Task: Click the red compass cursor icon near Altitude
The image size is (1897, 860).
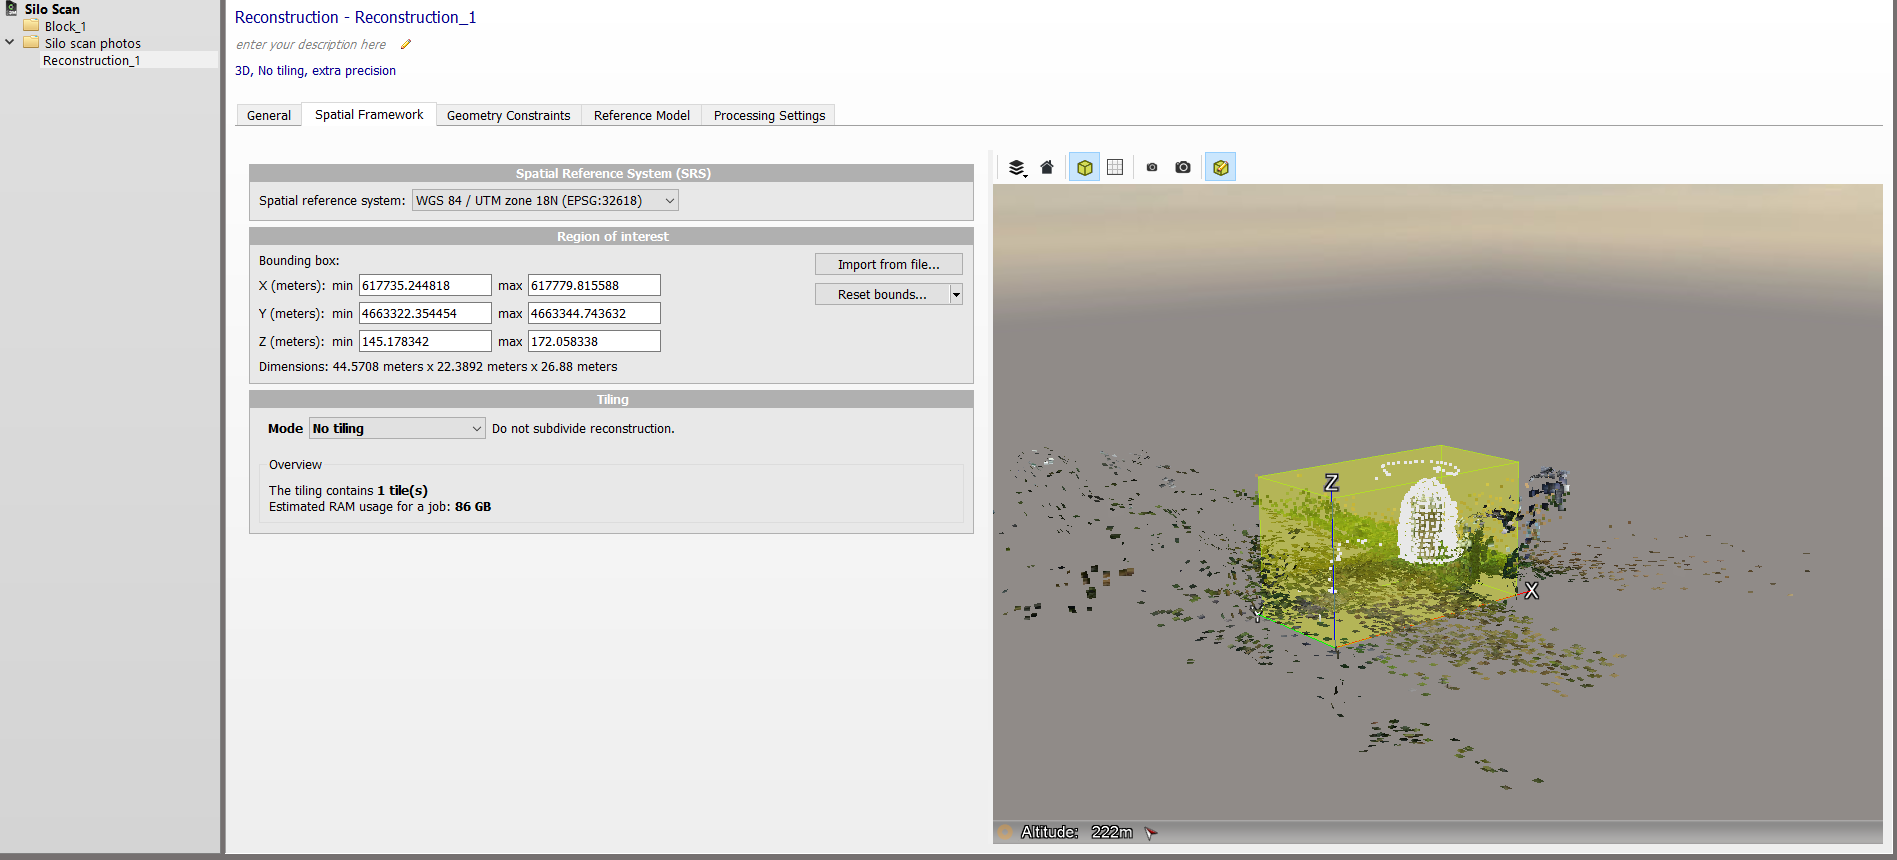Action: [1151, 832]
